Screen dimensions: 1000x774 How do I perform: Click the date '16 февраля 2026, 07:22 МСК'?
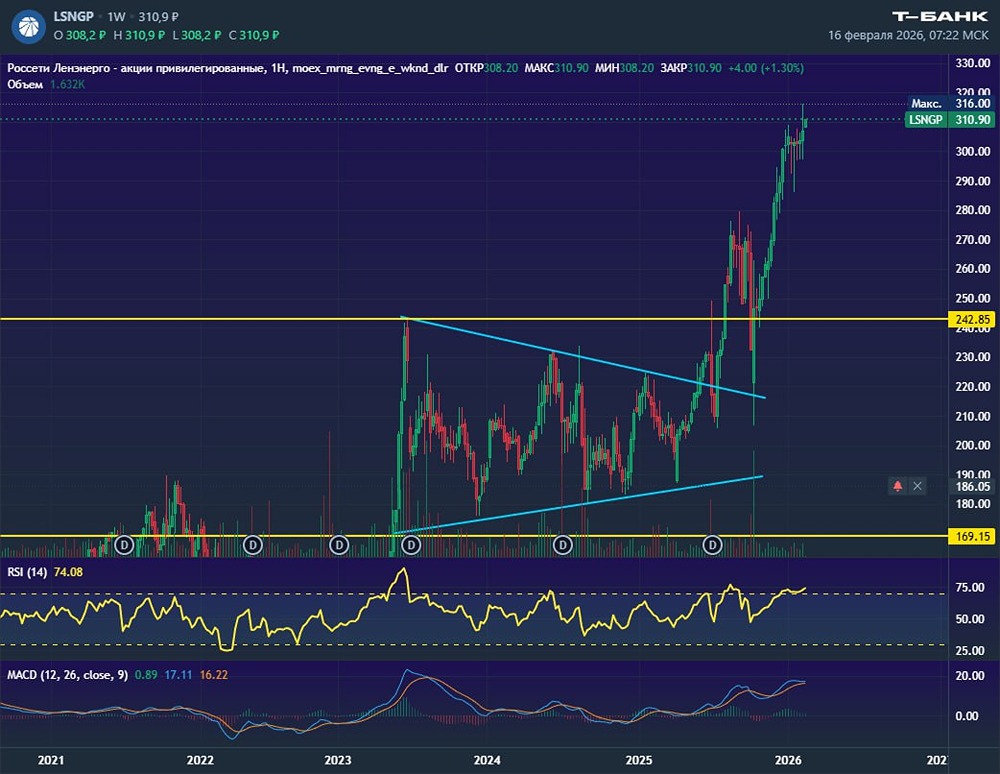pyautogui.click(x=908, y=36)
